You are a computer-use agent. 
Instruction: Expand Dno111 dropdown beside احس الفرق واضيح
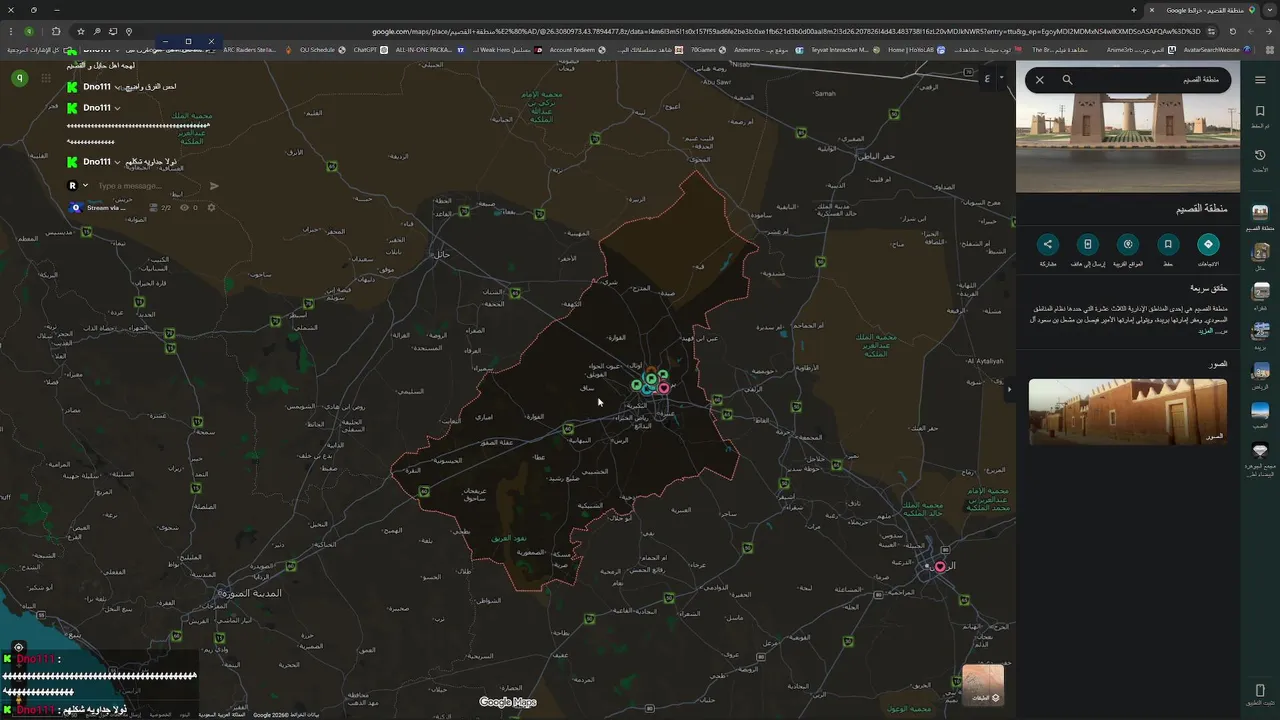click(x=117, y=87)
